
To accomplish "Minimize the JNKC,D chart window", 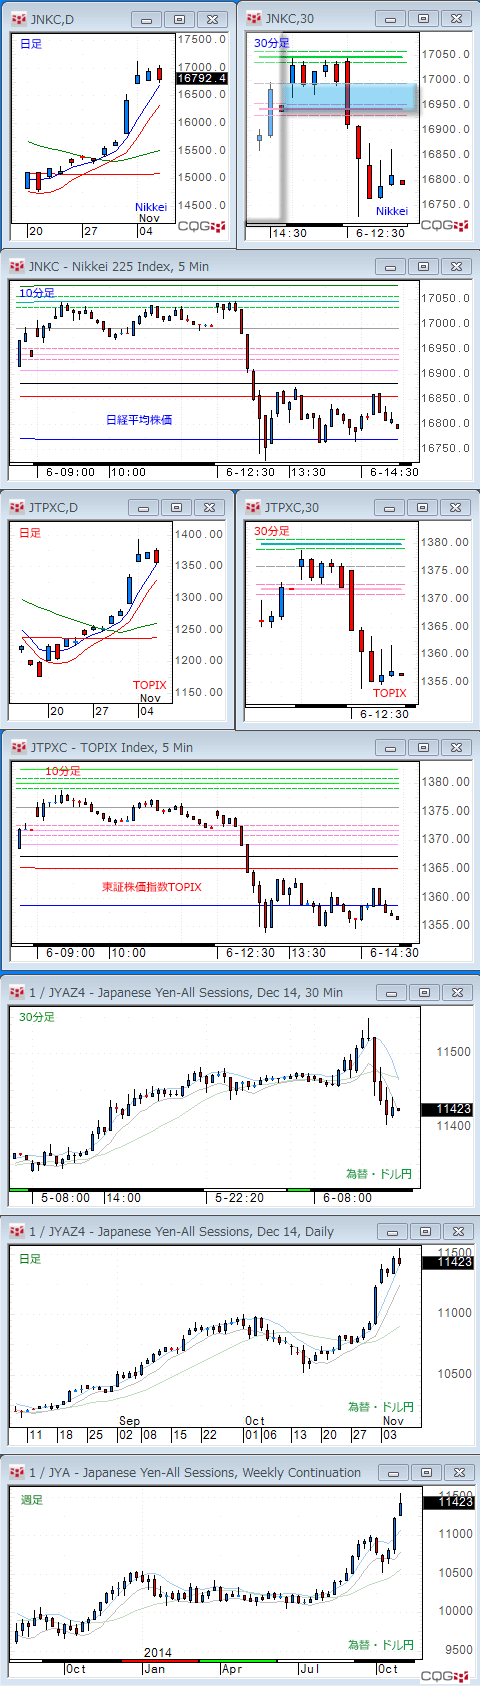I will [x=147, y=20].
